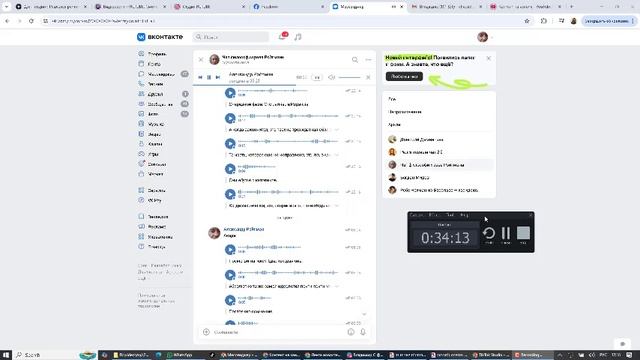Play the second visible voice message from the top
The width and height of the screenshot is (640, 360).
[x=230, y=118]
